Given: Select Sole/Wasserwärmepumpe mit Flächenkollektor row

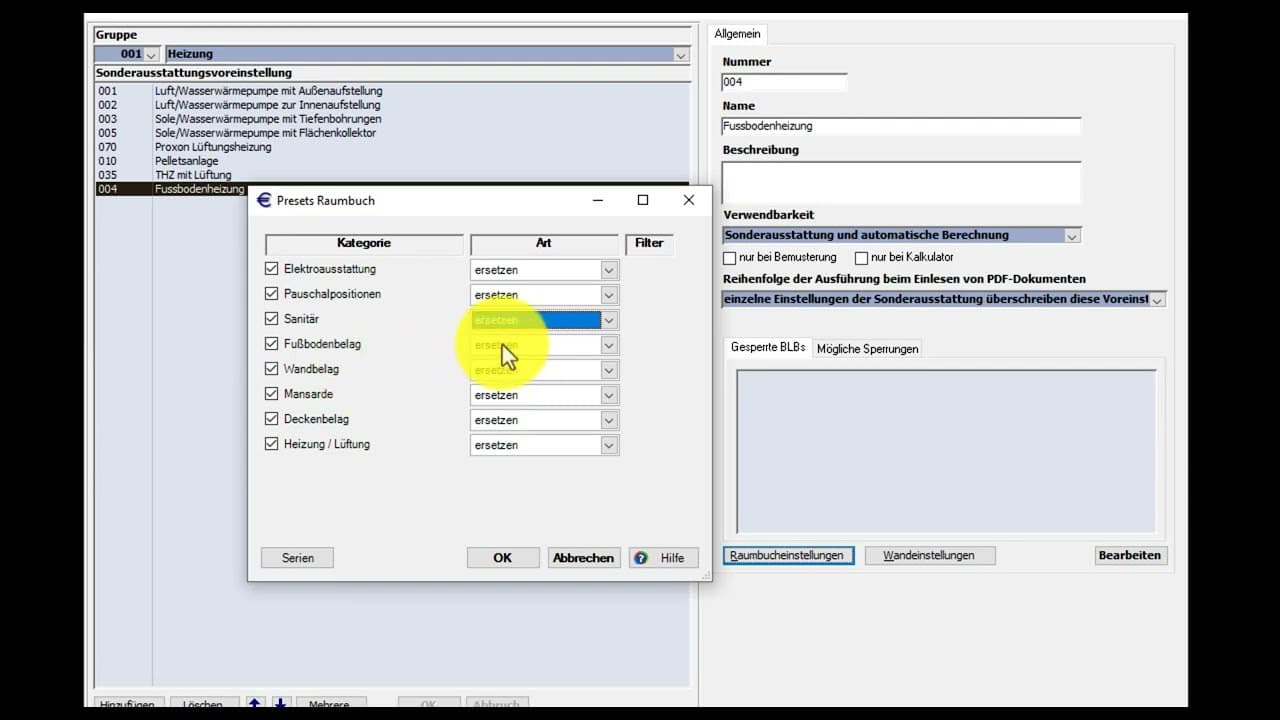Looking at the screenshot, I should point(392,133).
